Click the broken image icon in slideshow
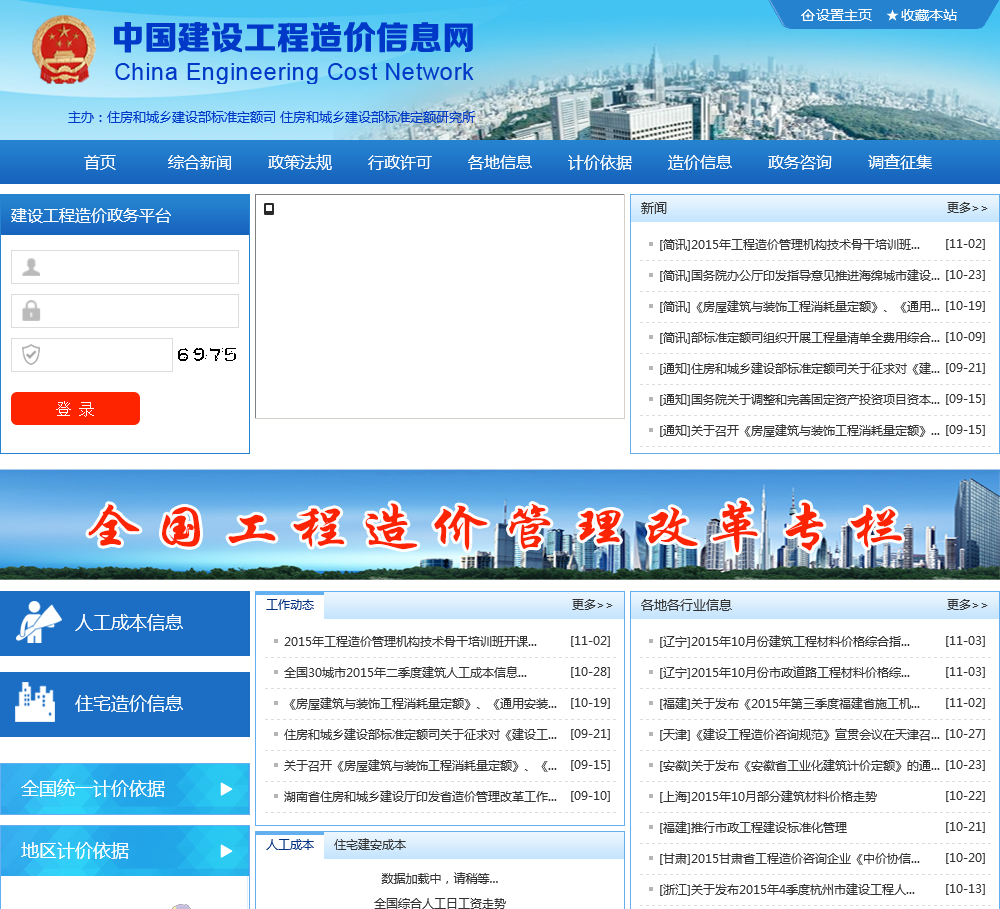Image resolution: width=1000 pixels, height=909 pixels. tap(269, 209)
